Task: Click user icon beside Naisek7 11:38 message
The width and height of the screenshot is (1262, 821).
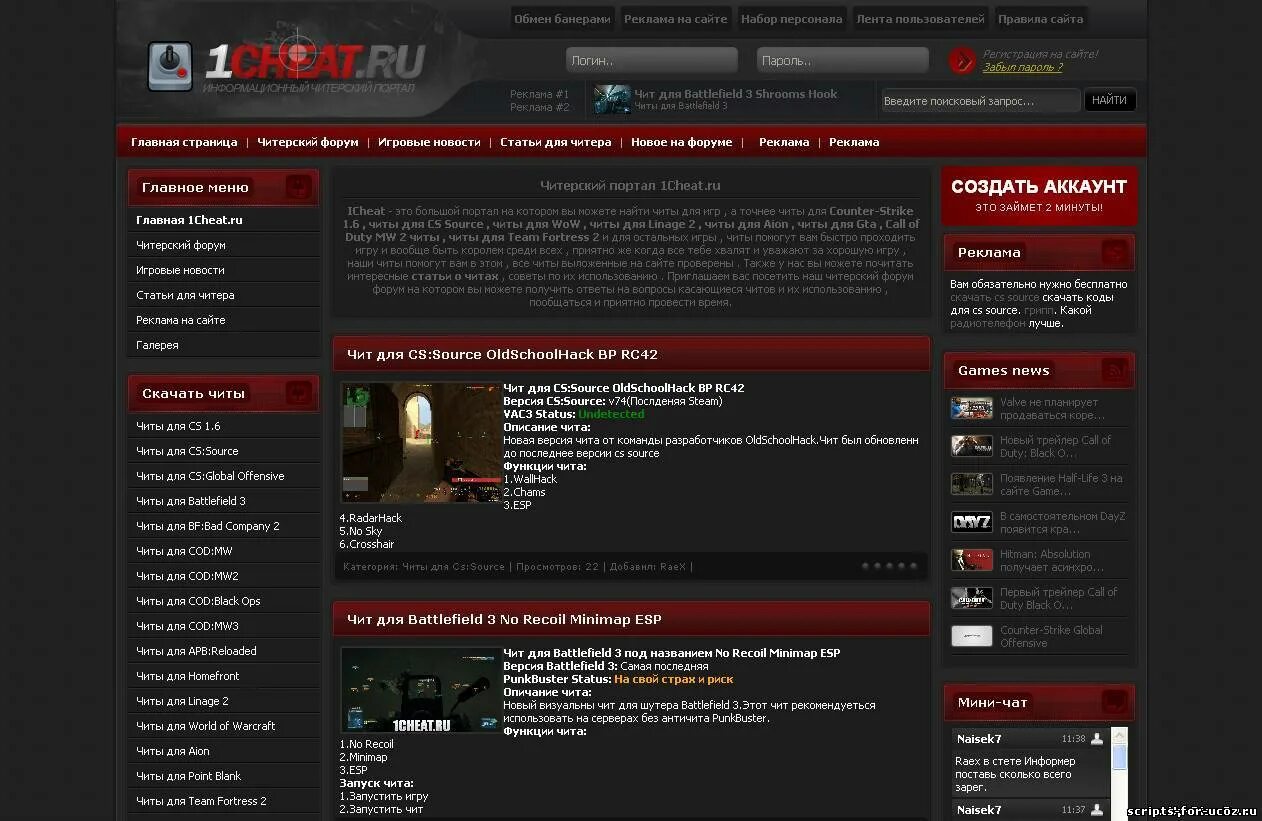Action: [x=1097, y=739]
